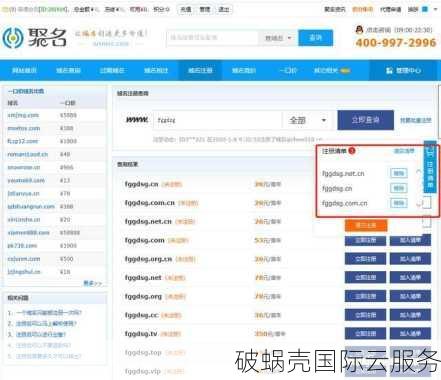
Task: Click the fggdsg.com.cn result domain name
Action: point(150,203)
